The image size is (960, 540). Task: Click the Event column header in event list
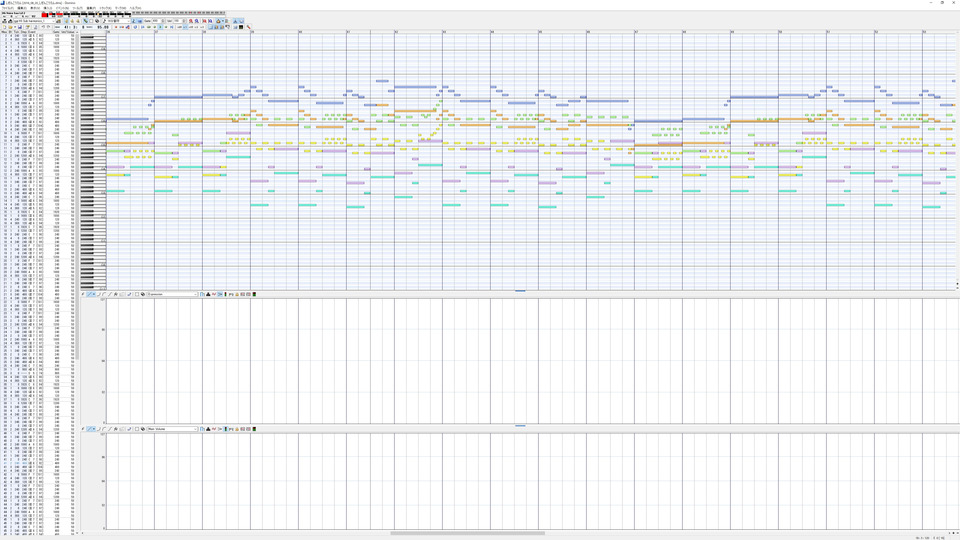coord(33,32)
